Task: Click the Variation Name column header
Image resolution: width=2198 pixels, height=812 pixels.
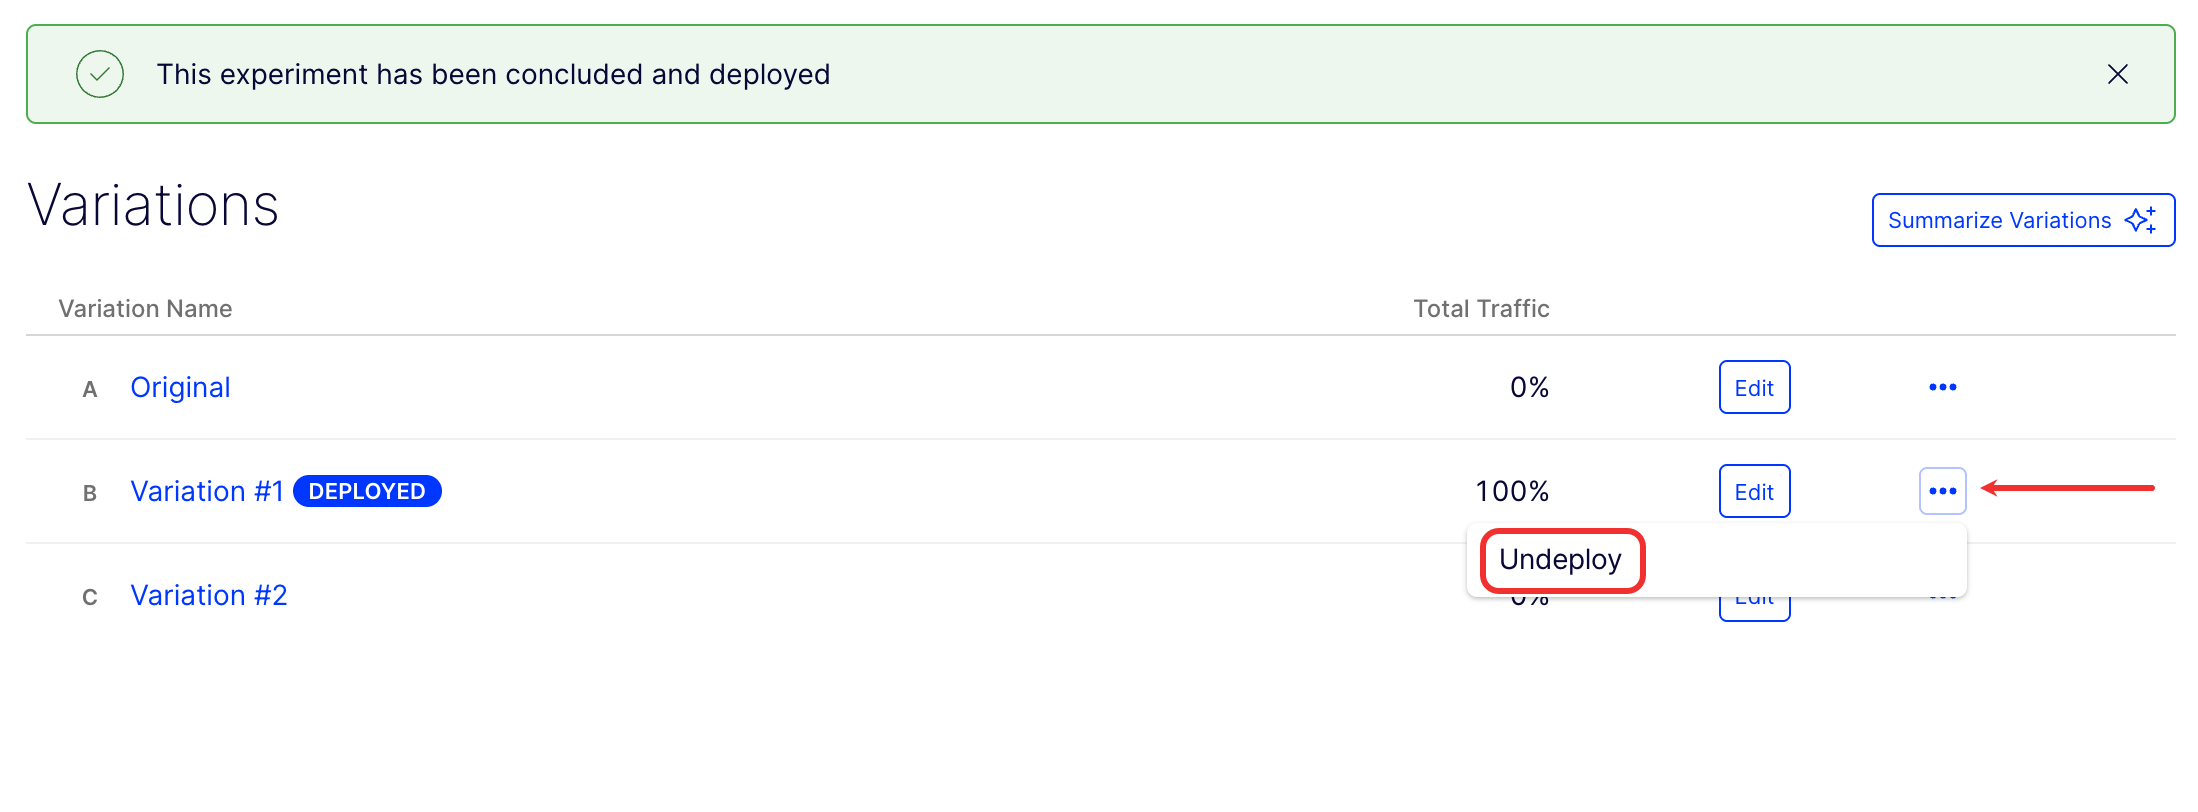Action: 145,308
